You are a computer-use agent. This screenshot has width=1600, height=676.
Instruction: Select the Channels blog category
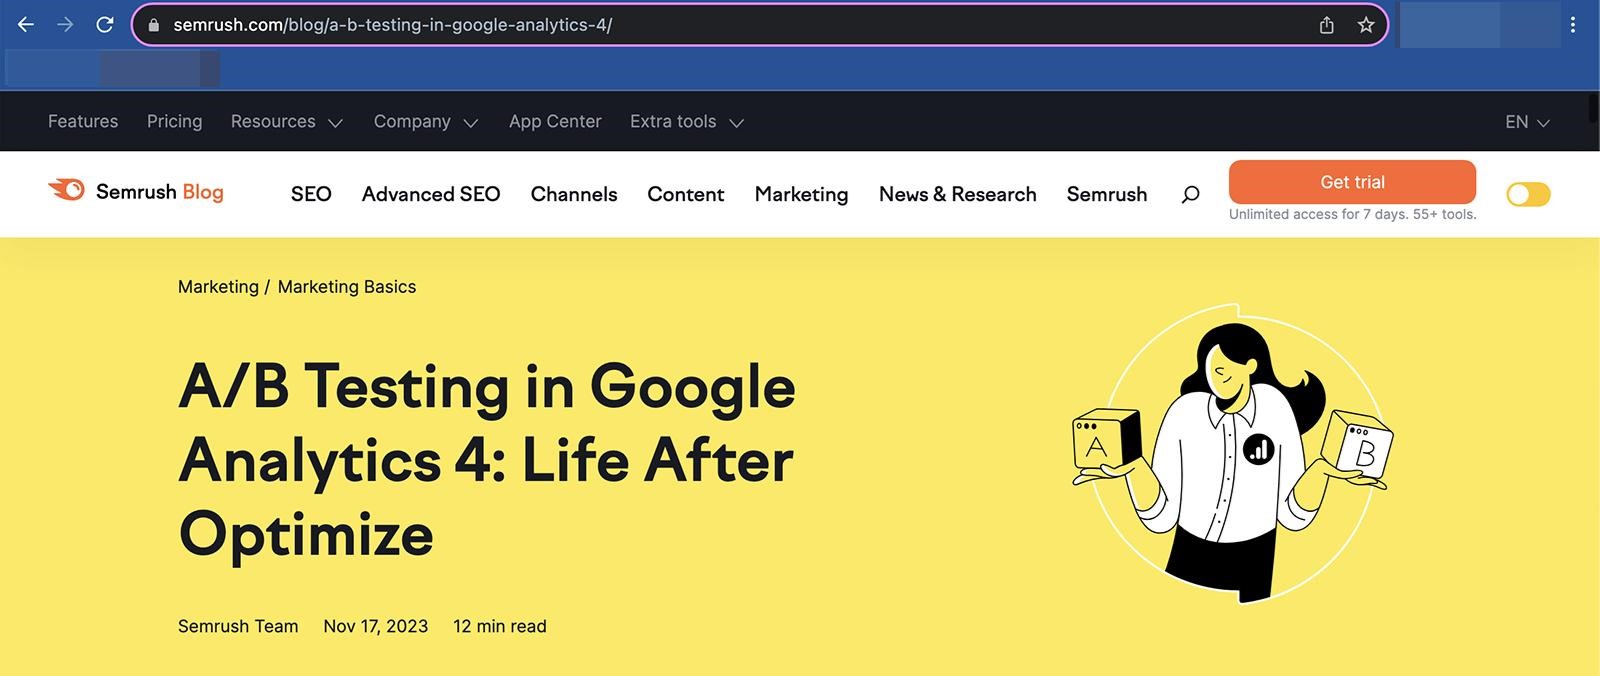574,194
